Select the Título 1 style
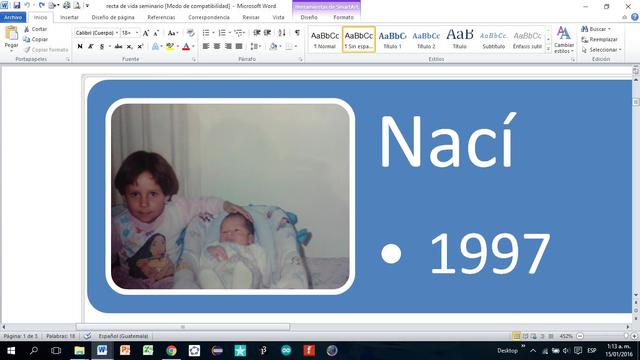 pos(392,40)
